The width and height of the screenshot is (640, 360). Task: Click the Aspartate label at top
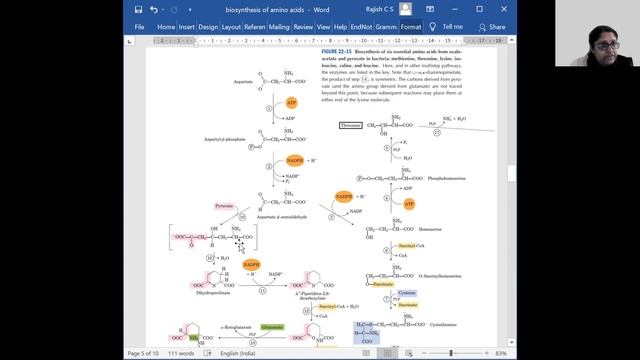coord(243,82)
